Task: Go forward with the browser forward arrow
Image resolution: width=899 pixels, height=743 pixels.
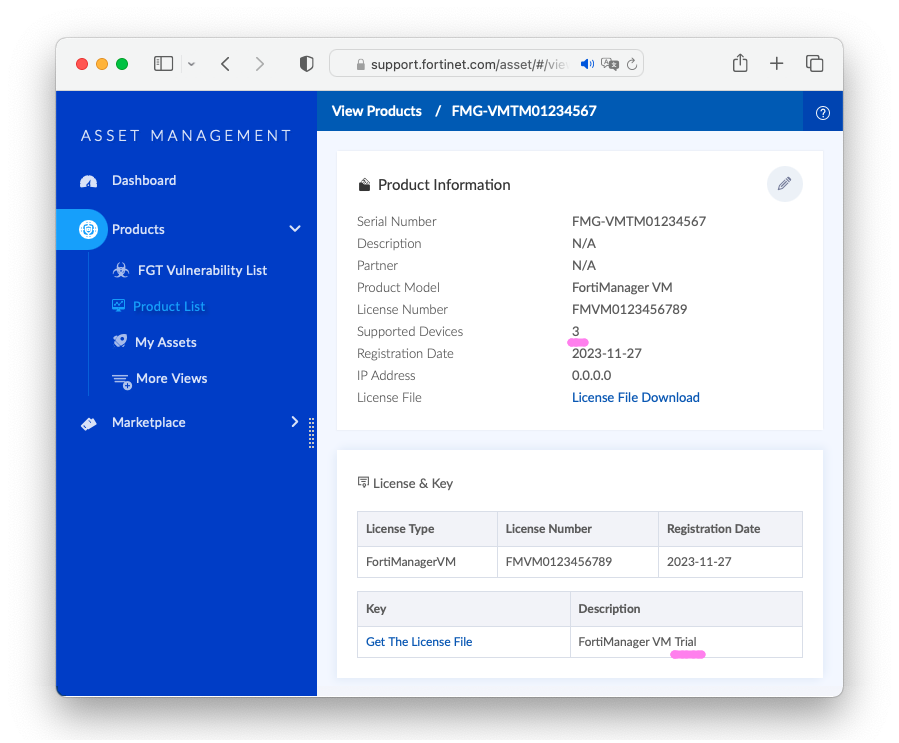Action: pos(260,64)
